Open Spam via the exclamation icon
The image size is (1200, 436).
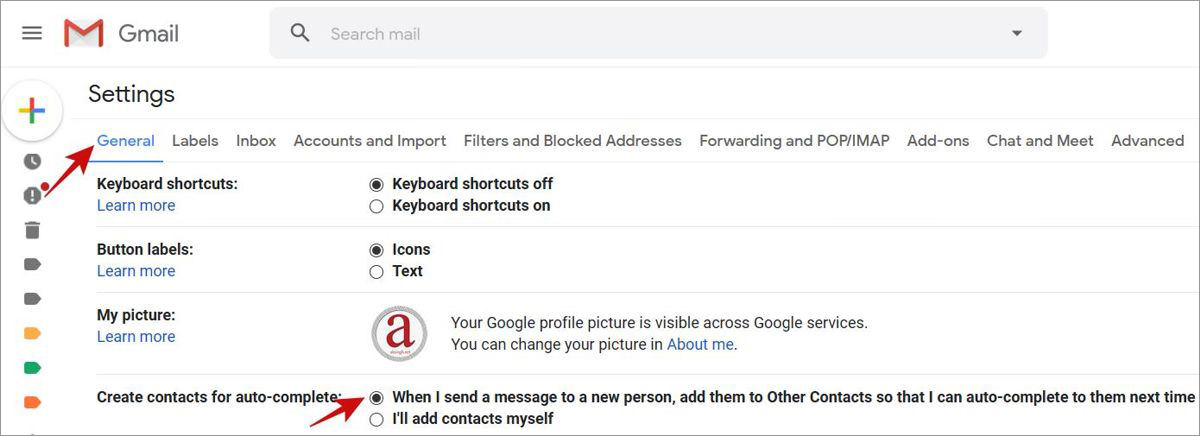pos(32,195)
